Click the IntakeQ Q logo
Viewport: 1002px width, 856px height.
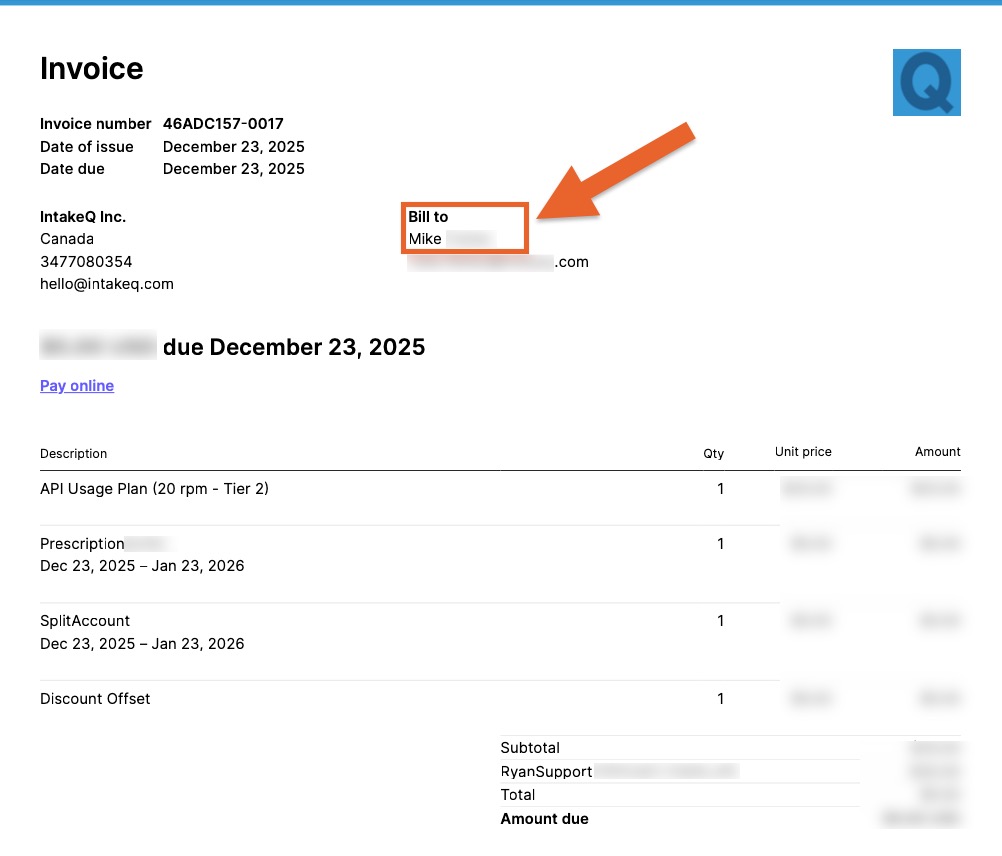pos(927,82)
